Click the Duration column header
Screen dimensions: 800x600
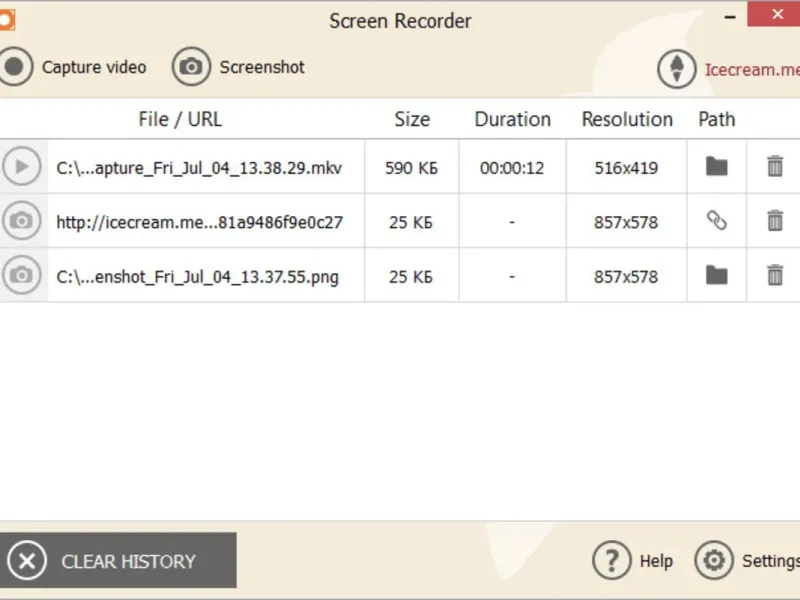click(513, 119)
